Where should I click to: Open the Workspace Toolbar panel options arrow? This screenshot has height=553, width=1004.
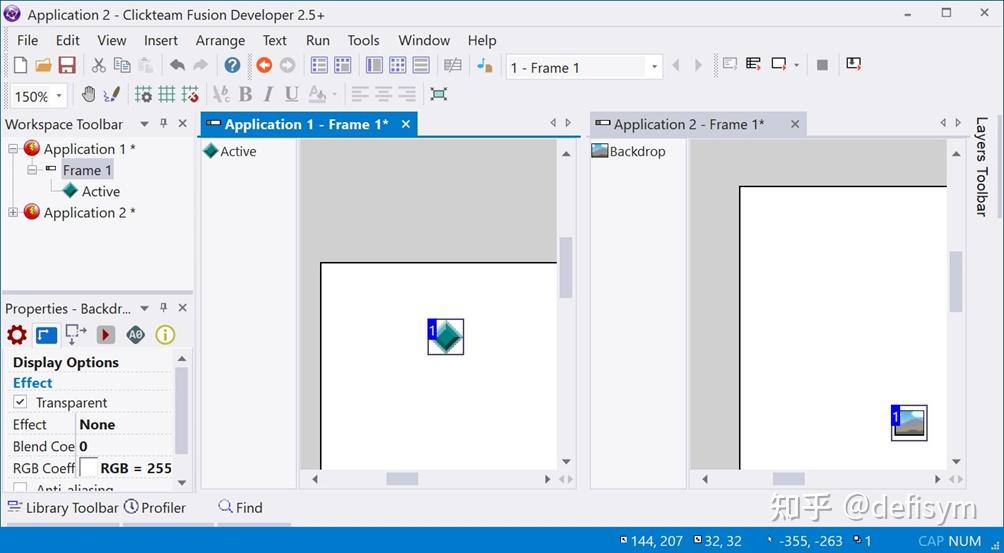[145, 124]
